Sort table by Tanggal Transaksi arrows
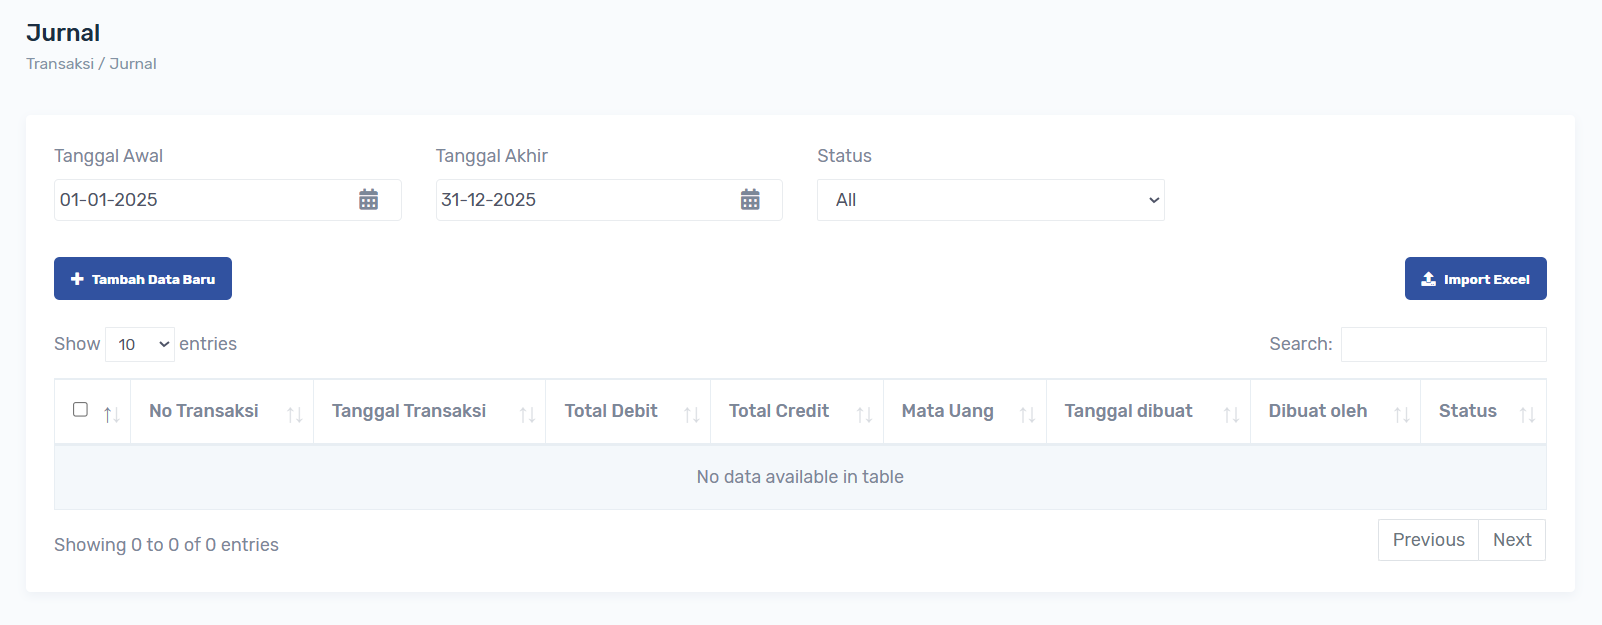Viewport: 1602px width, 625px height. coord(527,414)
